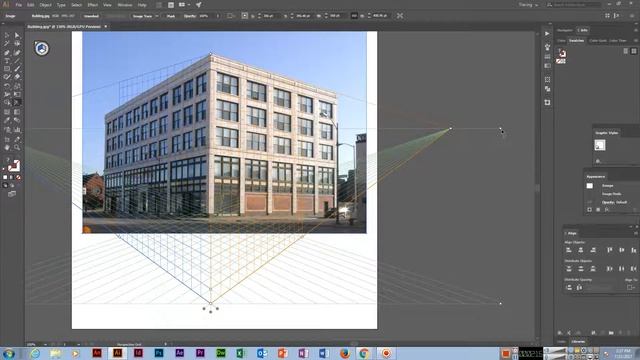Viewport: 640px width, 360px height.
Task: Switch Swatches panel to list view
Action: click(x=626, y=51)
